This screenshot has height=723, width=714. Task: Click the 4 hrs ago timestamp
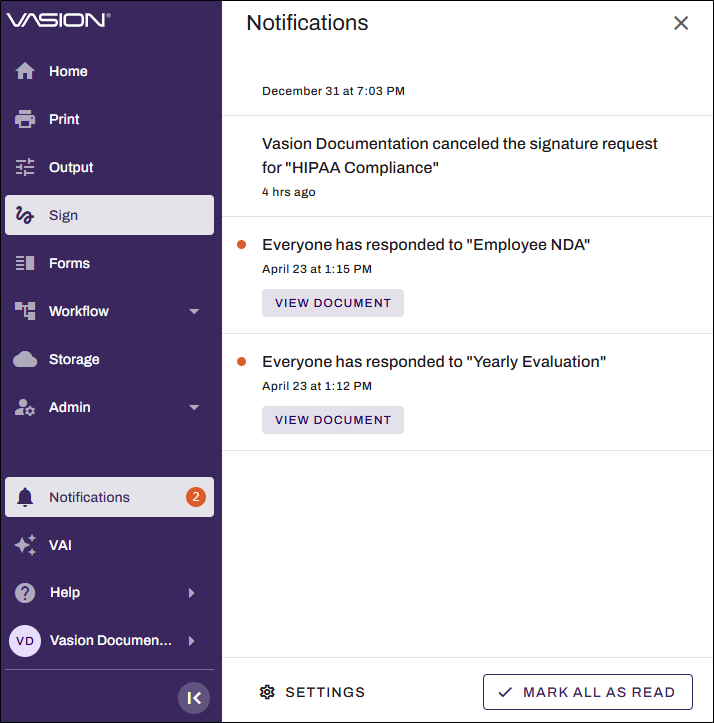coord(289,192)
